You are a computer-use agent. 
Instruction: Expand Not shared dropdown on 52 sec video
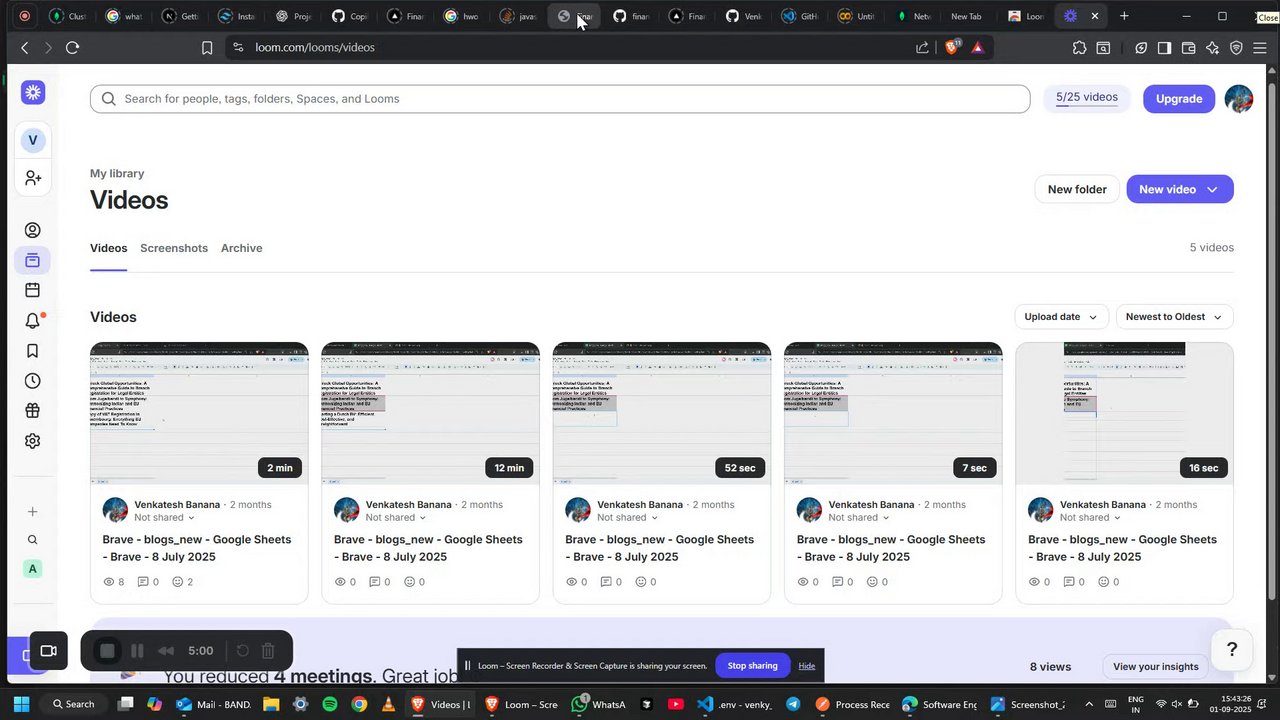627,518
